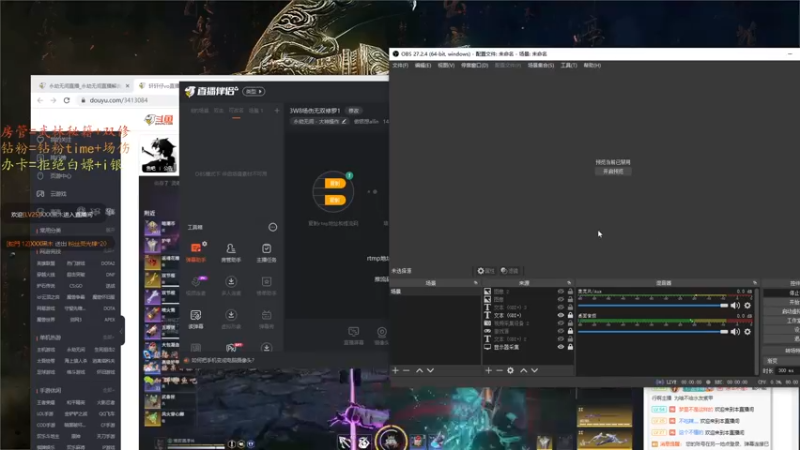The image size is (800, 450).
Task: Open source properties gear in sources toolbar
Action: coord(511,370)
